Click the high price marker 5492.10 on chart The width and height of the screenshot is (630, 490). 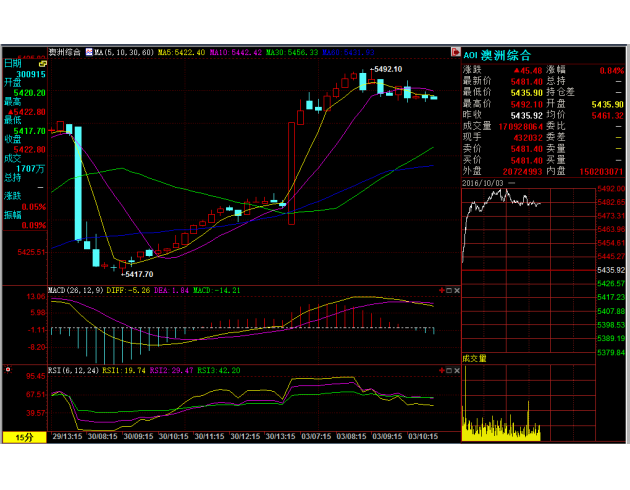click(386, 69)
